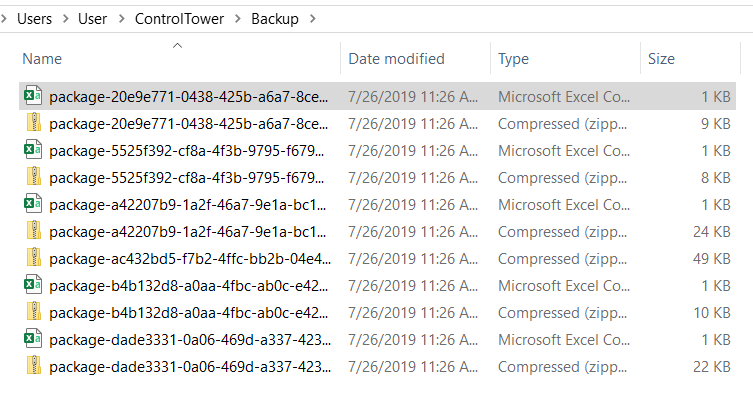Select the zip icon of 24 KB package-a42207b9 archive
Image resolution: width=753 pixels, height=401 pixels.
click(33, 231)
